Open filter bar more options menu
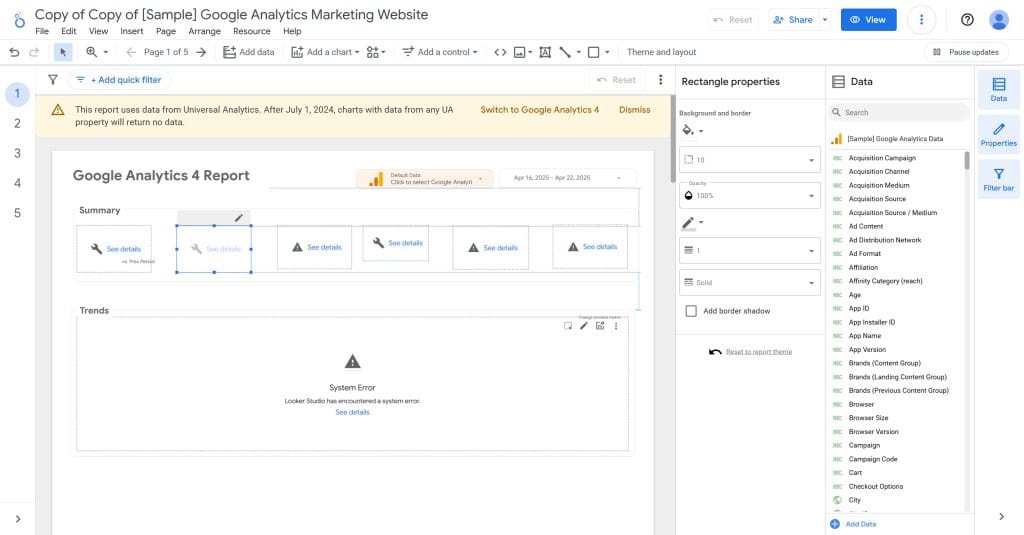Image resolution: width=1024 pixels, height=535 pixels. pyautogui.click(x=660, y=80)
